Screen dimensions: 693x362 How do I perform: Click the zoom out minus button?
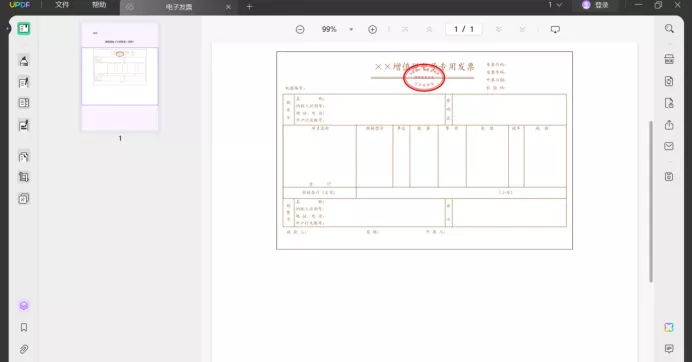pyautogui.click(x=300, y=29)
